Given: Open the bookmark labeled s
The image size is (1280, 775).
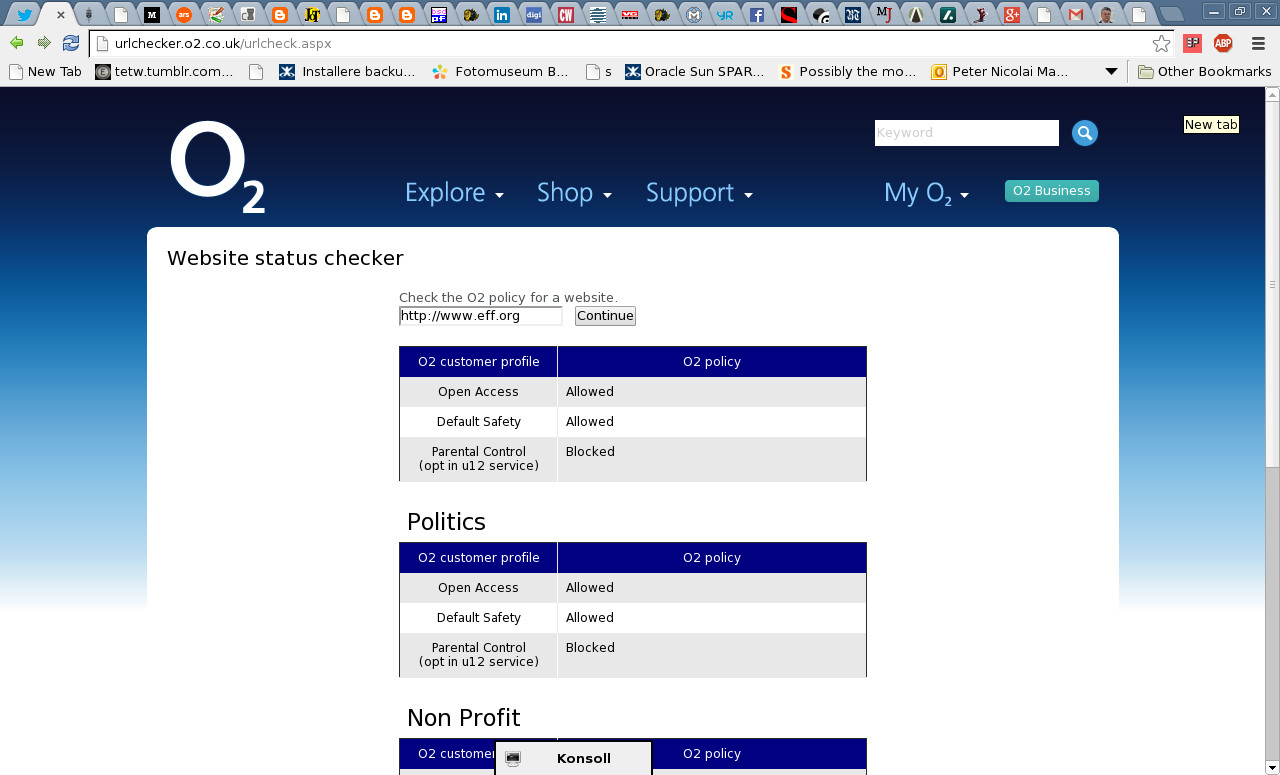Looking at the screenshot, I should 599,72.
